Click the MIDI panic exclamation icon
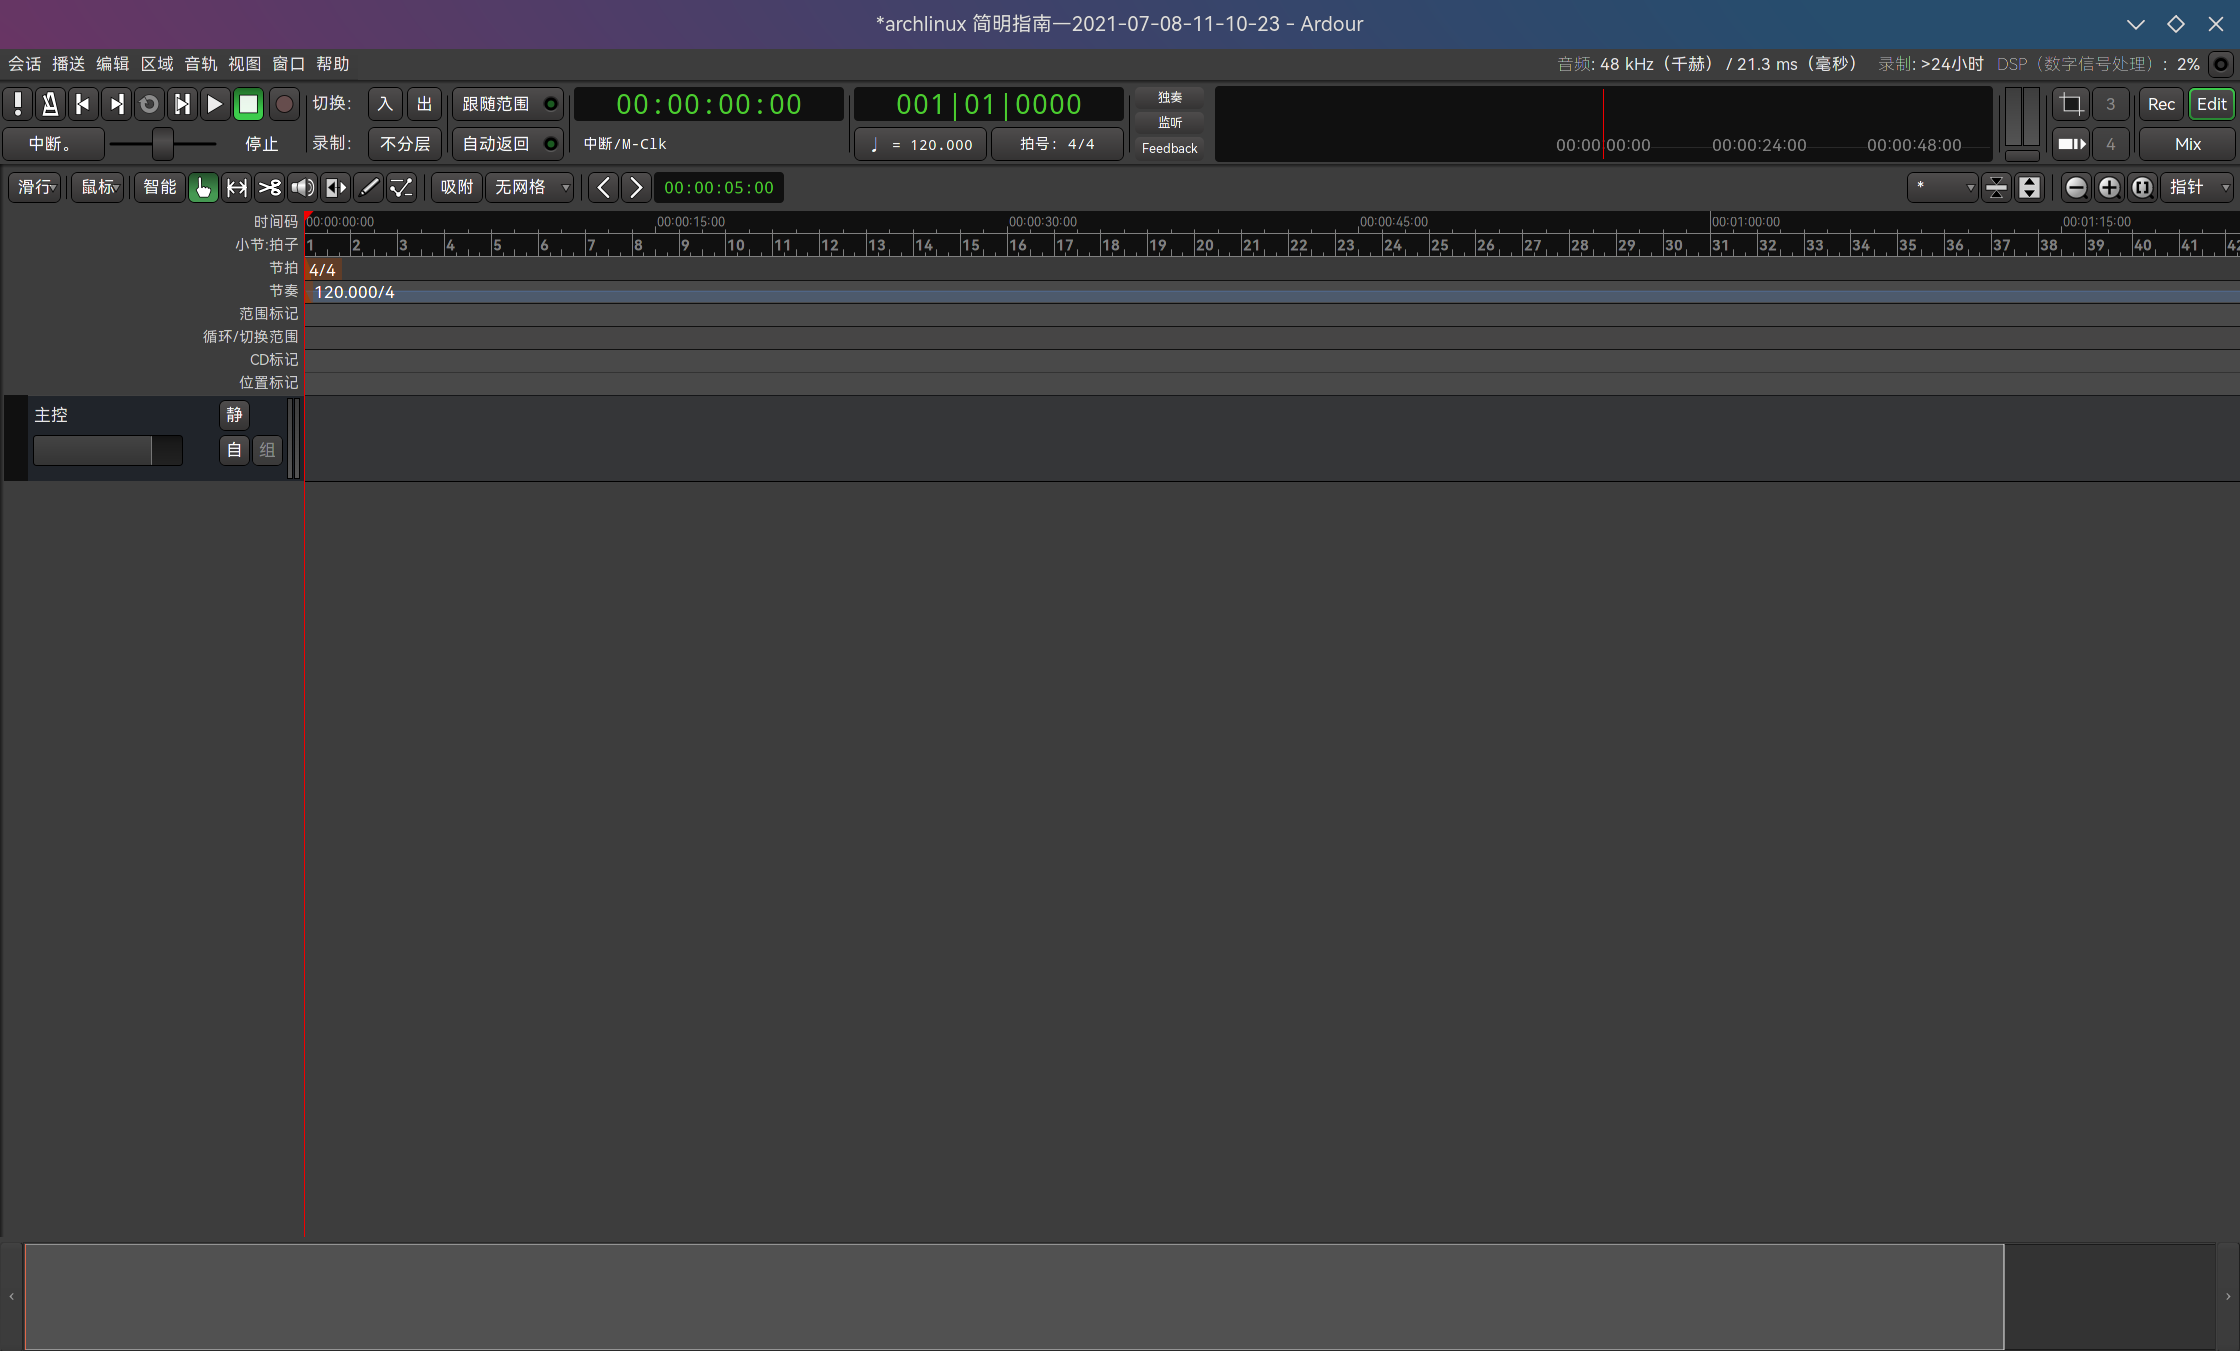2240x1351 pixels. 17,104
